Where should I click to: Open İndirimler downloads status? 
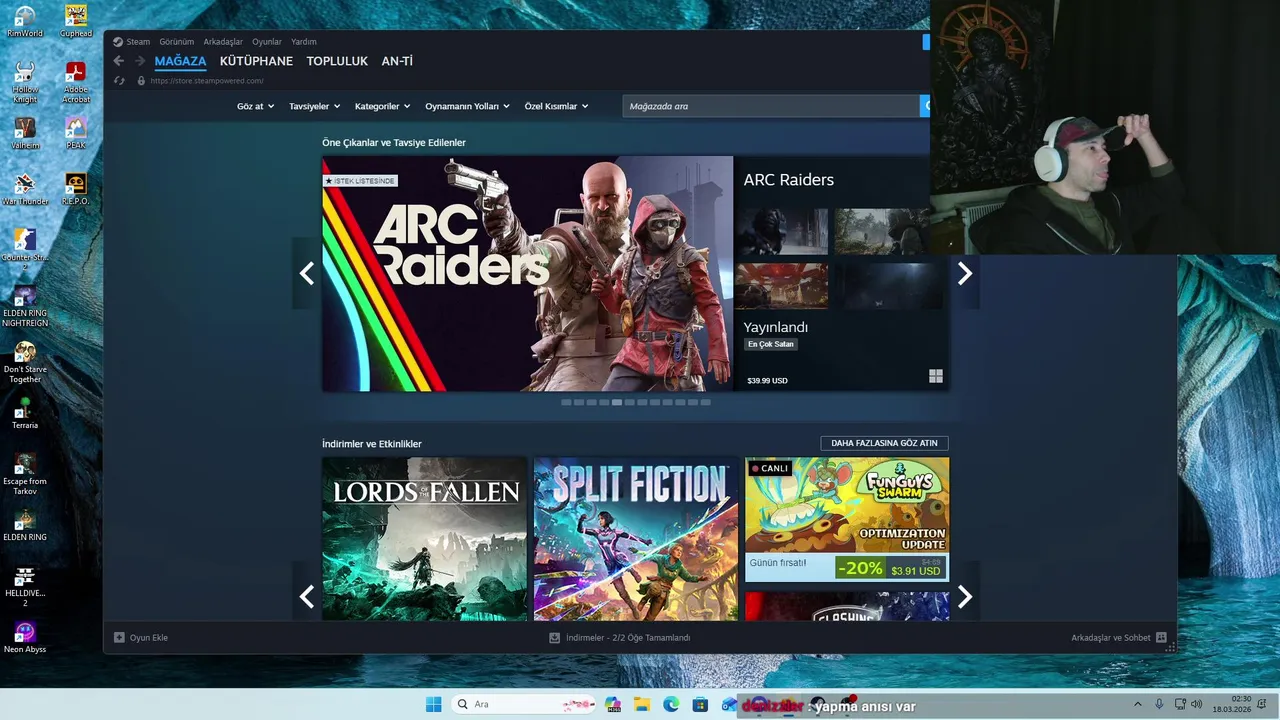click(620, 637)
